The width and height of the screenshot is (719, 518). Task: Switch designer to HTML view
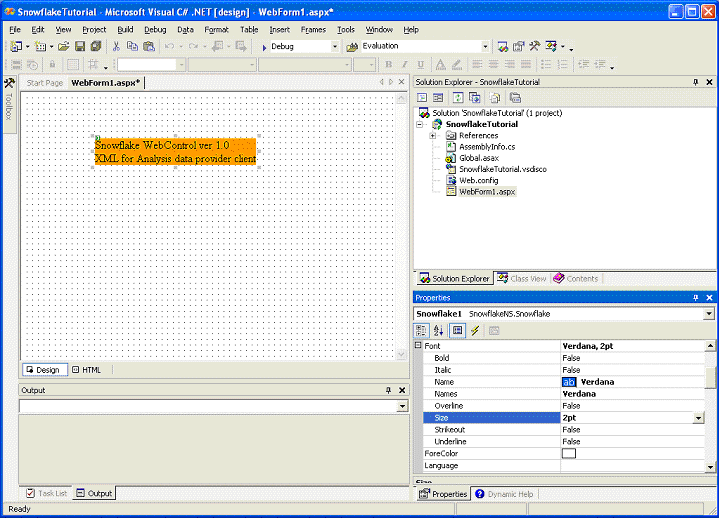point(87,370)
